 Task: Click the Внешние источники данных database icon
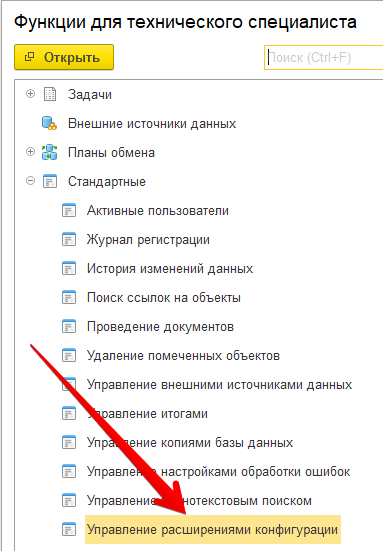pos(49,123)
